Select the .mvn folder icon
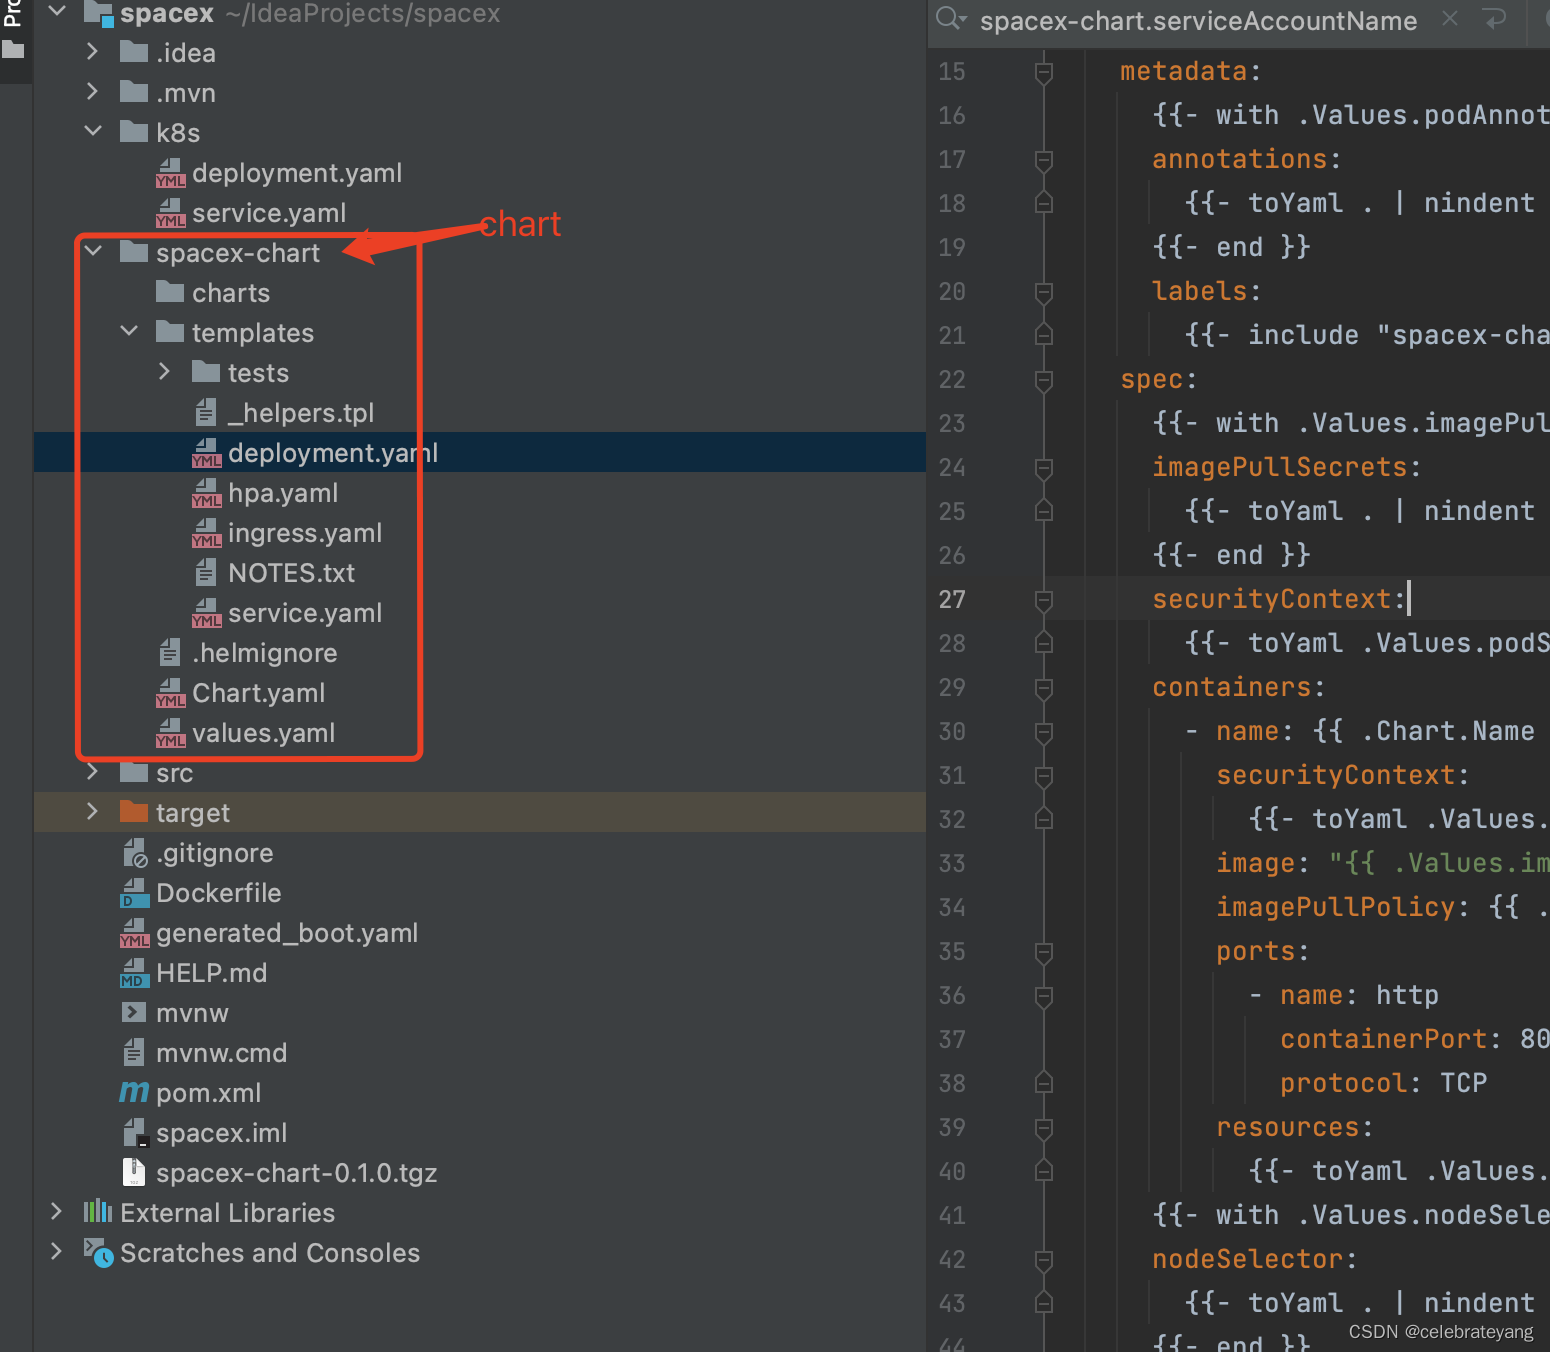The image size is (1550, 1352). click(134, 91)
